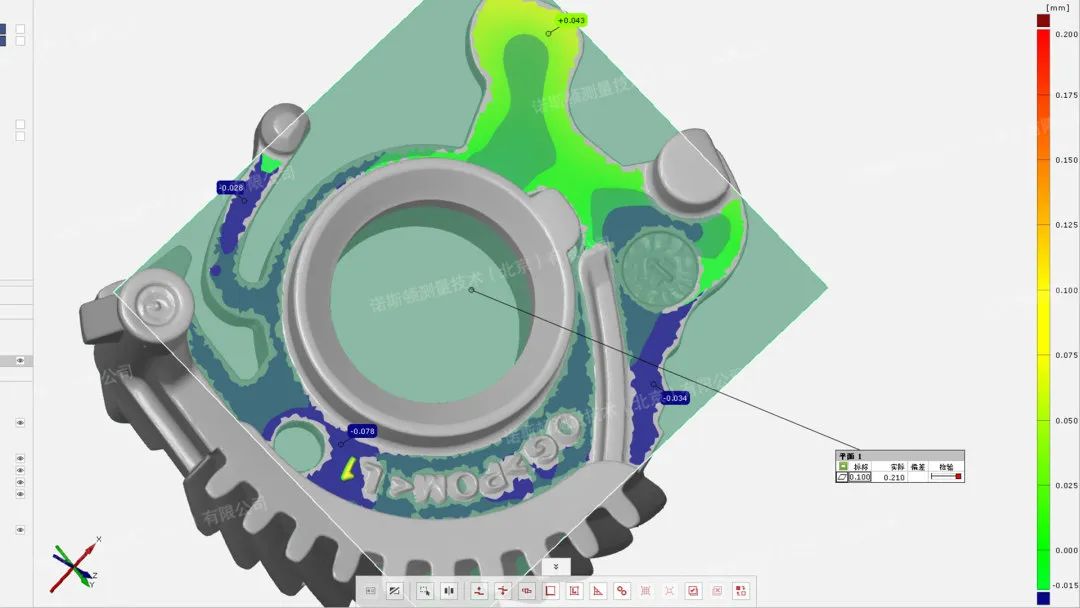Click the rectangle selection tool with cursor
1080x608 pixels.
pyautogui.click(x=425, y=591)
